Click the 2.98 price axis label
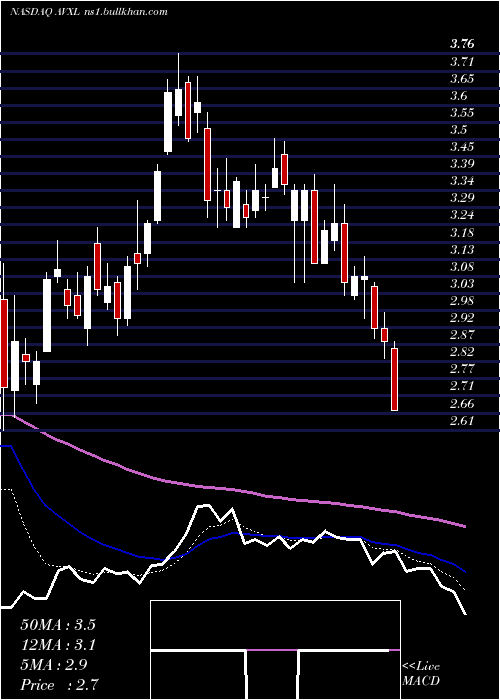 point(462,301)
